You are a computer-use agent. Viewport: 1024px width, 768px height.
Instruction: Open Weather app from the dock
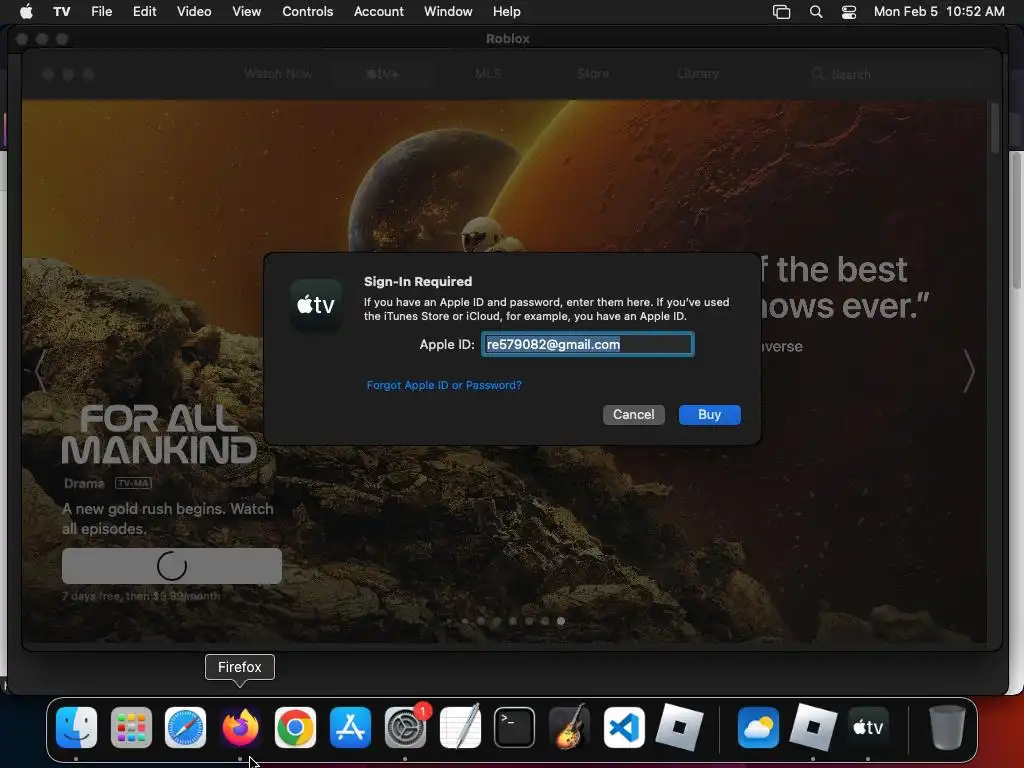pyautogui.click(x=758, y=727)
